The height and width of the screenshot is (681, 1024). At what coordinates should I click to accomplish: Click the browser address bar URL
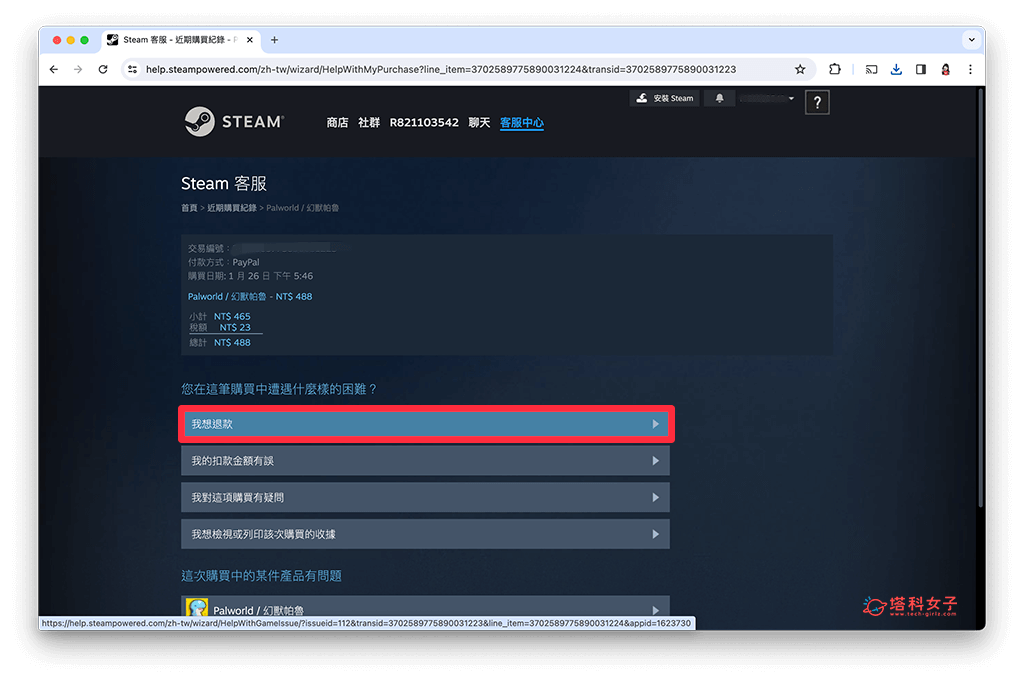[441, 69]
